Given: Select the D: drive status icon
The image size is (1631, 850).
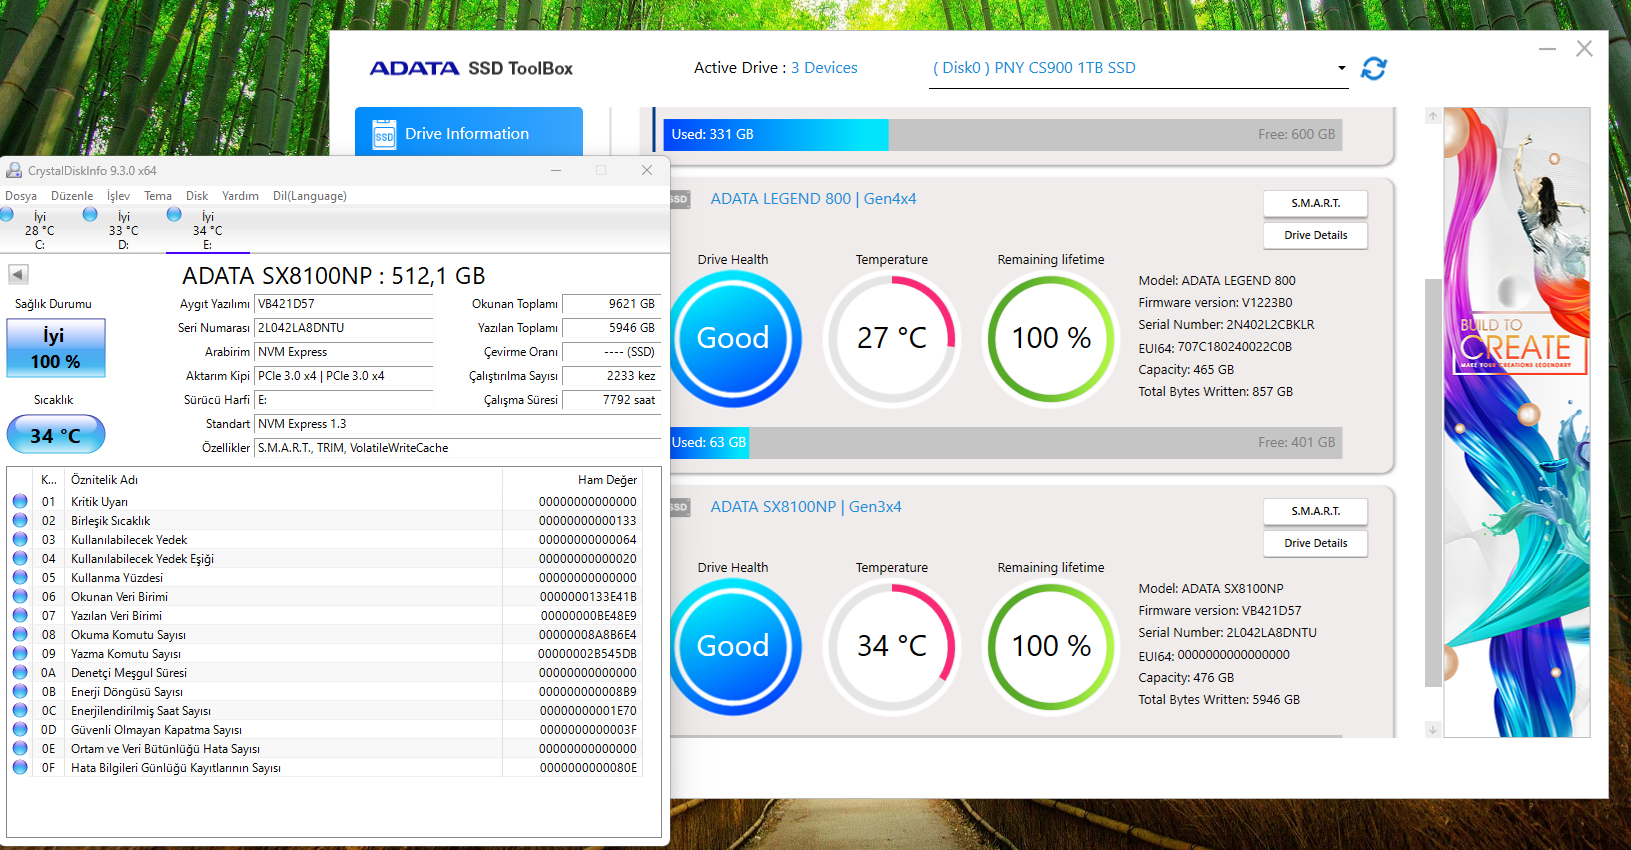Looking at the screenshot, I should pyautogui.click(x=91, y=215).
